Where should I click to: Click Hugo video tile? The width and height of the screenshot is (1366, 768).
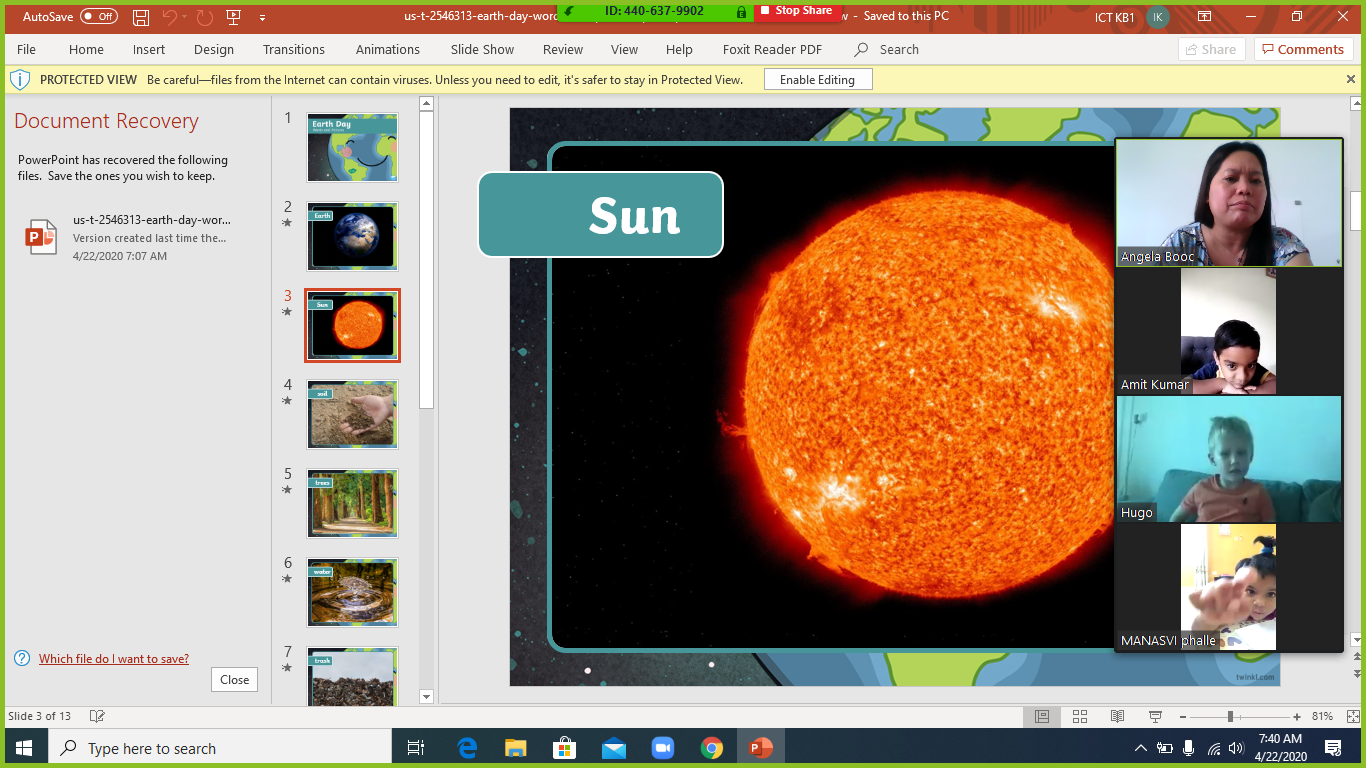point(1229,459)
